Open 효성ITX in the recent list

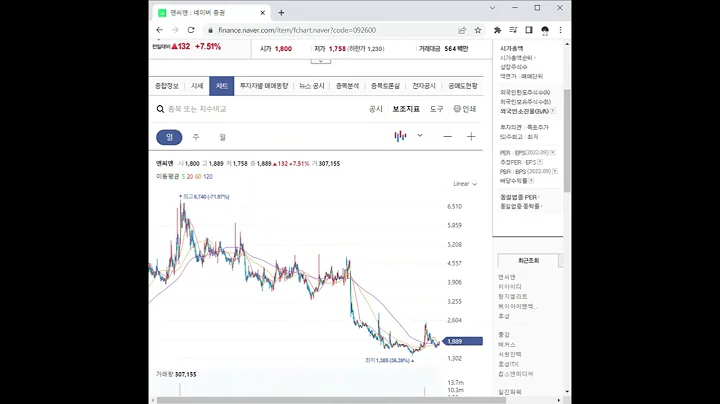point(509,364)
